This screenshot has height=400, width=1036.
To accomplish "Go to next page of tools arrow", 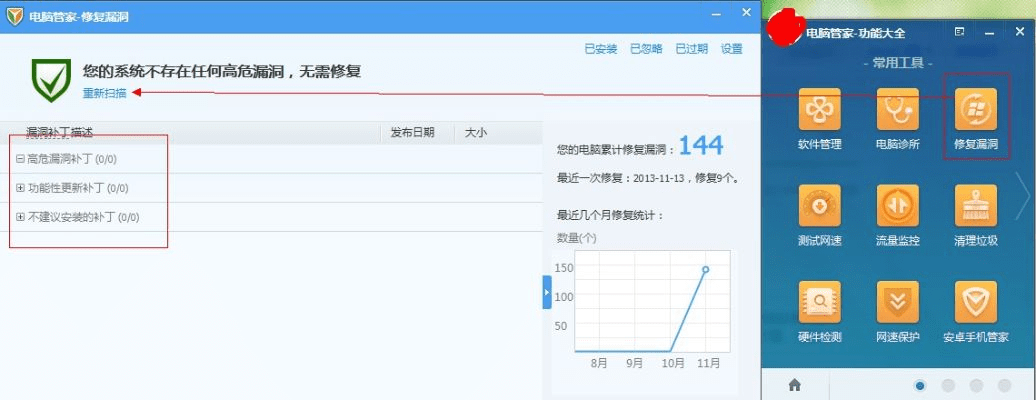I will [x=1022, y=196].
